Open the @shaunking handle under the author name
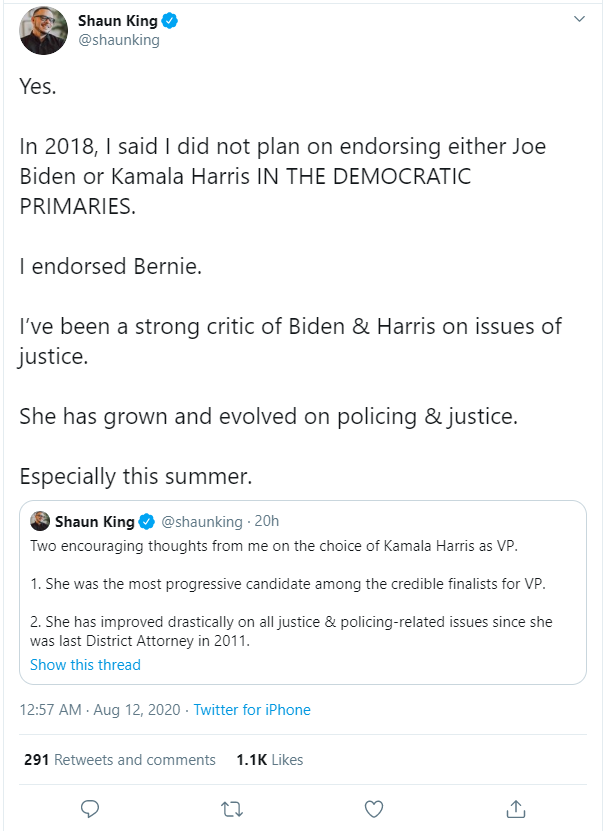 coord(119,40)
